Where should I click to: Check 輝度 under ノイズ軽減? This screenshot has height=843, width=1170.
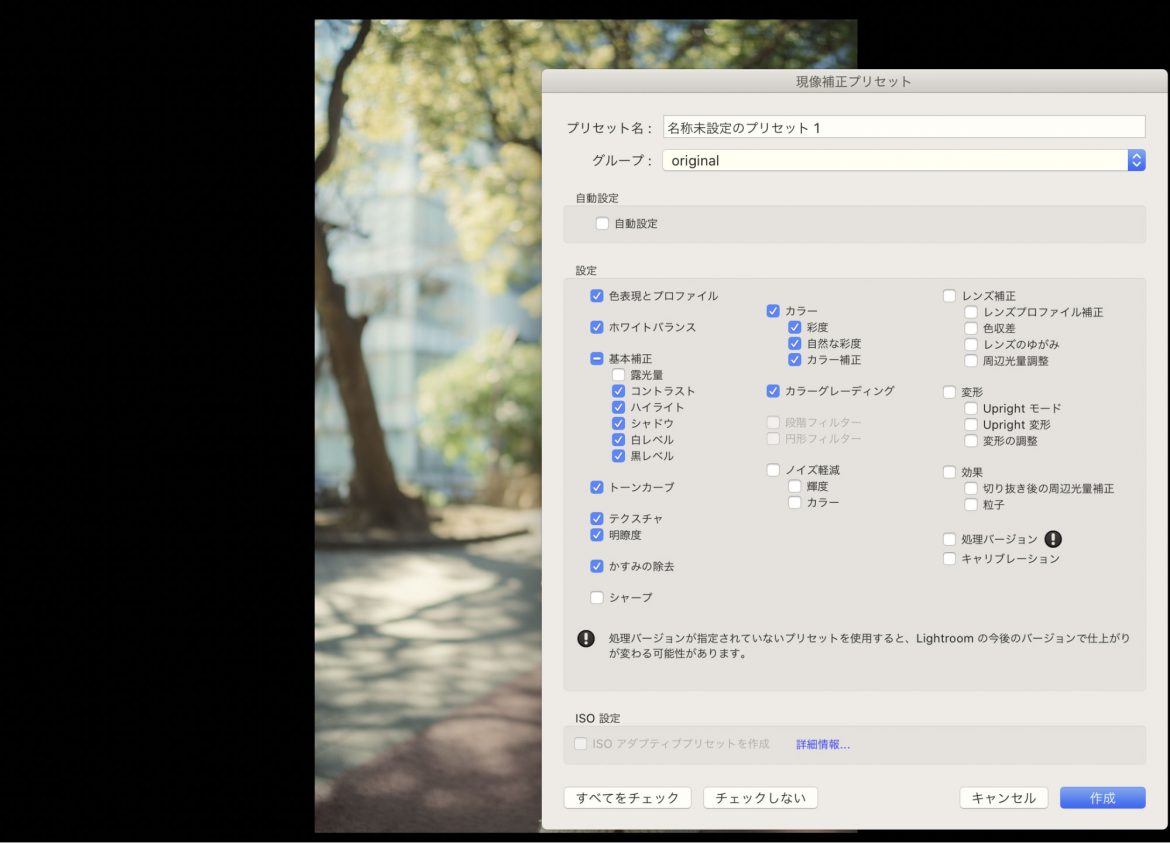point(795,486)
